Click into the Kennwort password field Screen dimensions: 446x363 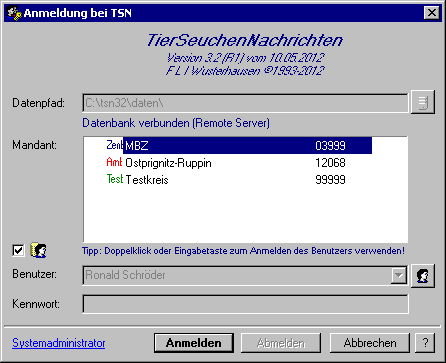click(x=245, y=304)
